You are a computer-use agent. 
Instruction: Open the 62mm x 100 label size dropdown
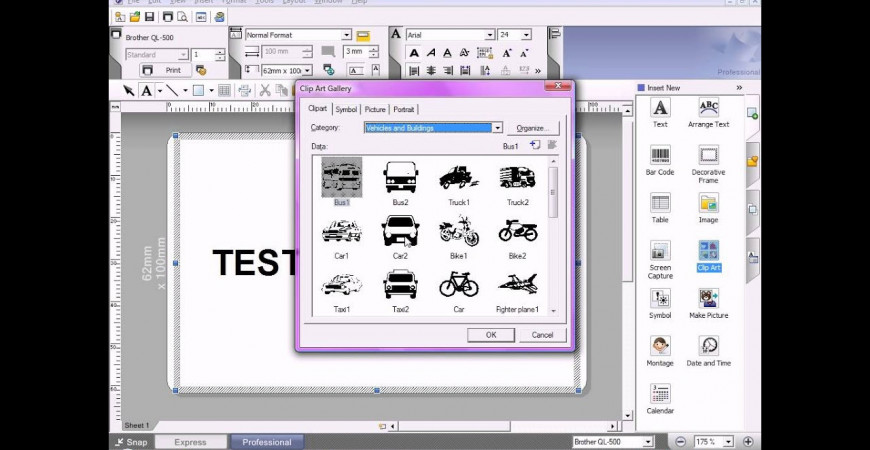(x=307, y=70)
